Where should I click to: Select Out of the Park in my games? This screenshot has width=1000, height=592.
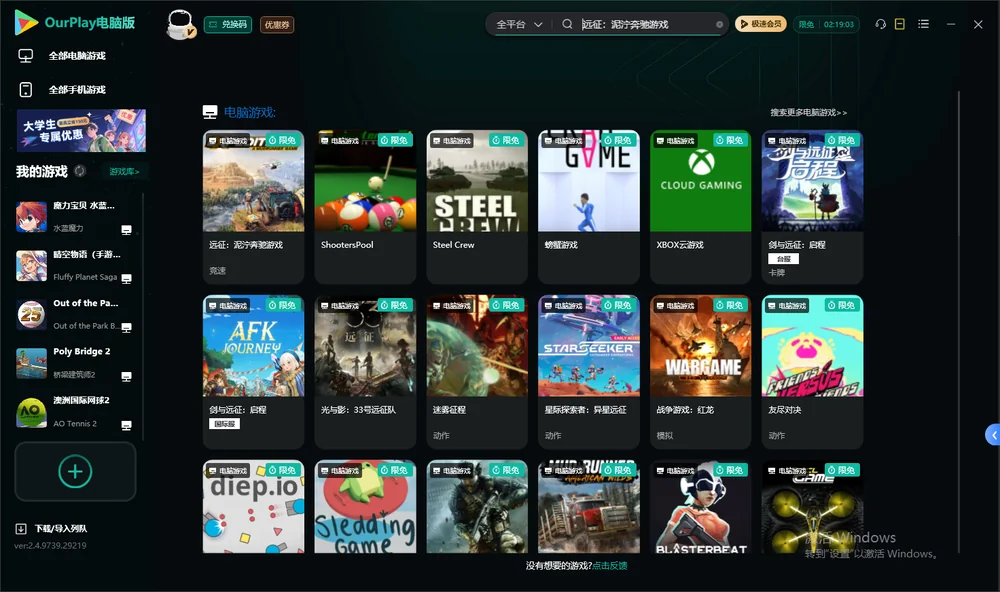[x=74, y=314]
